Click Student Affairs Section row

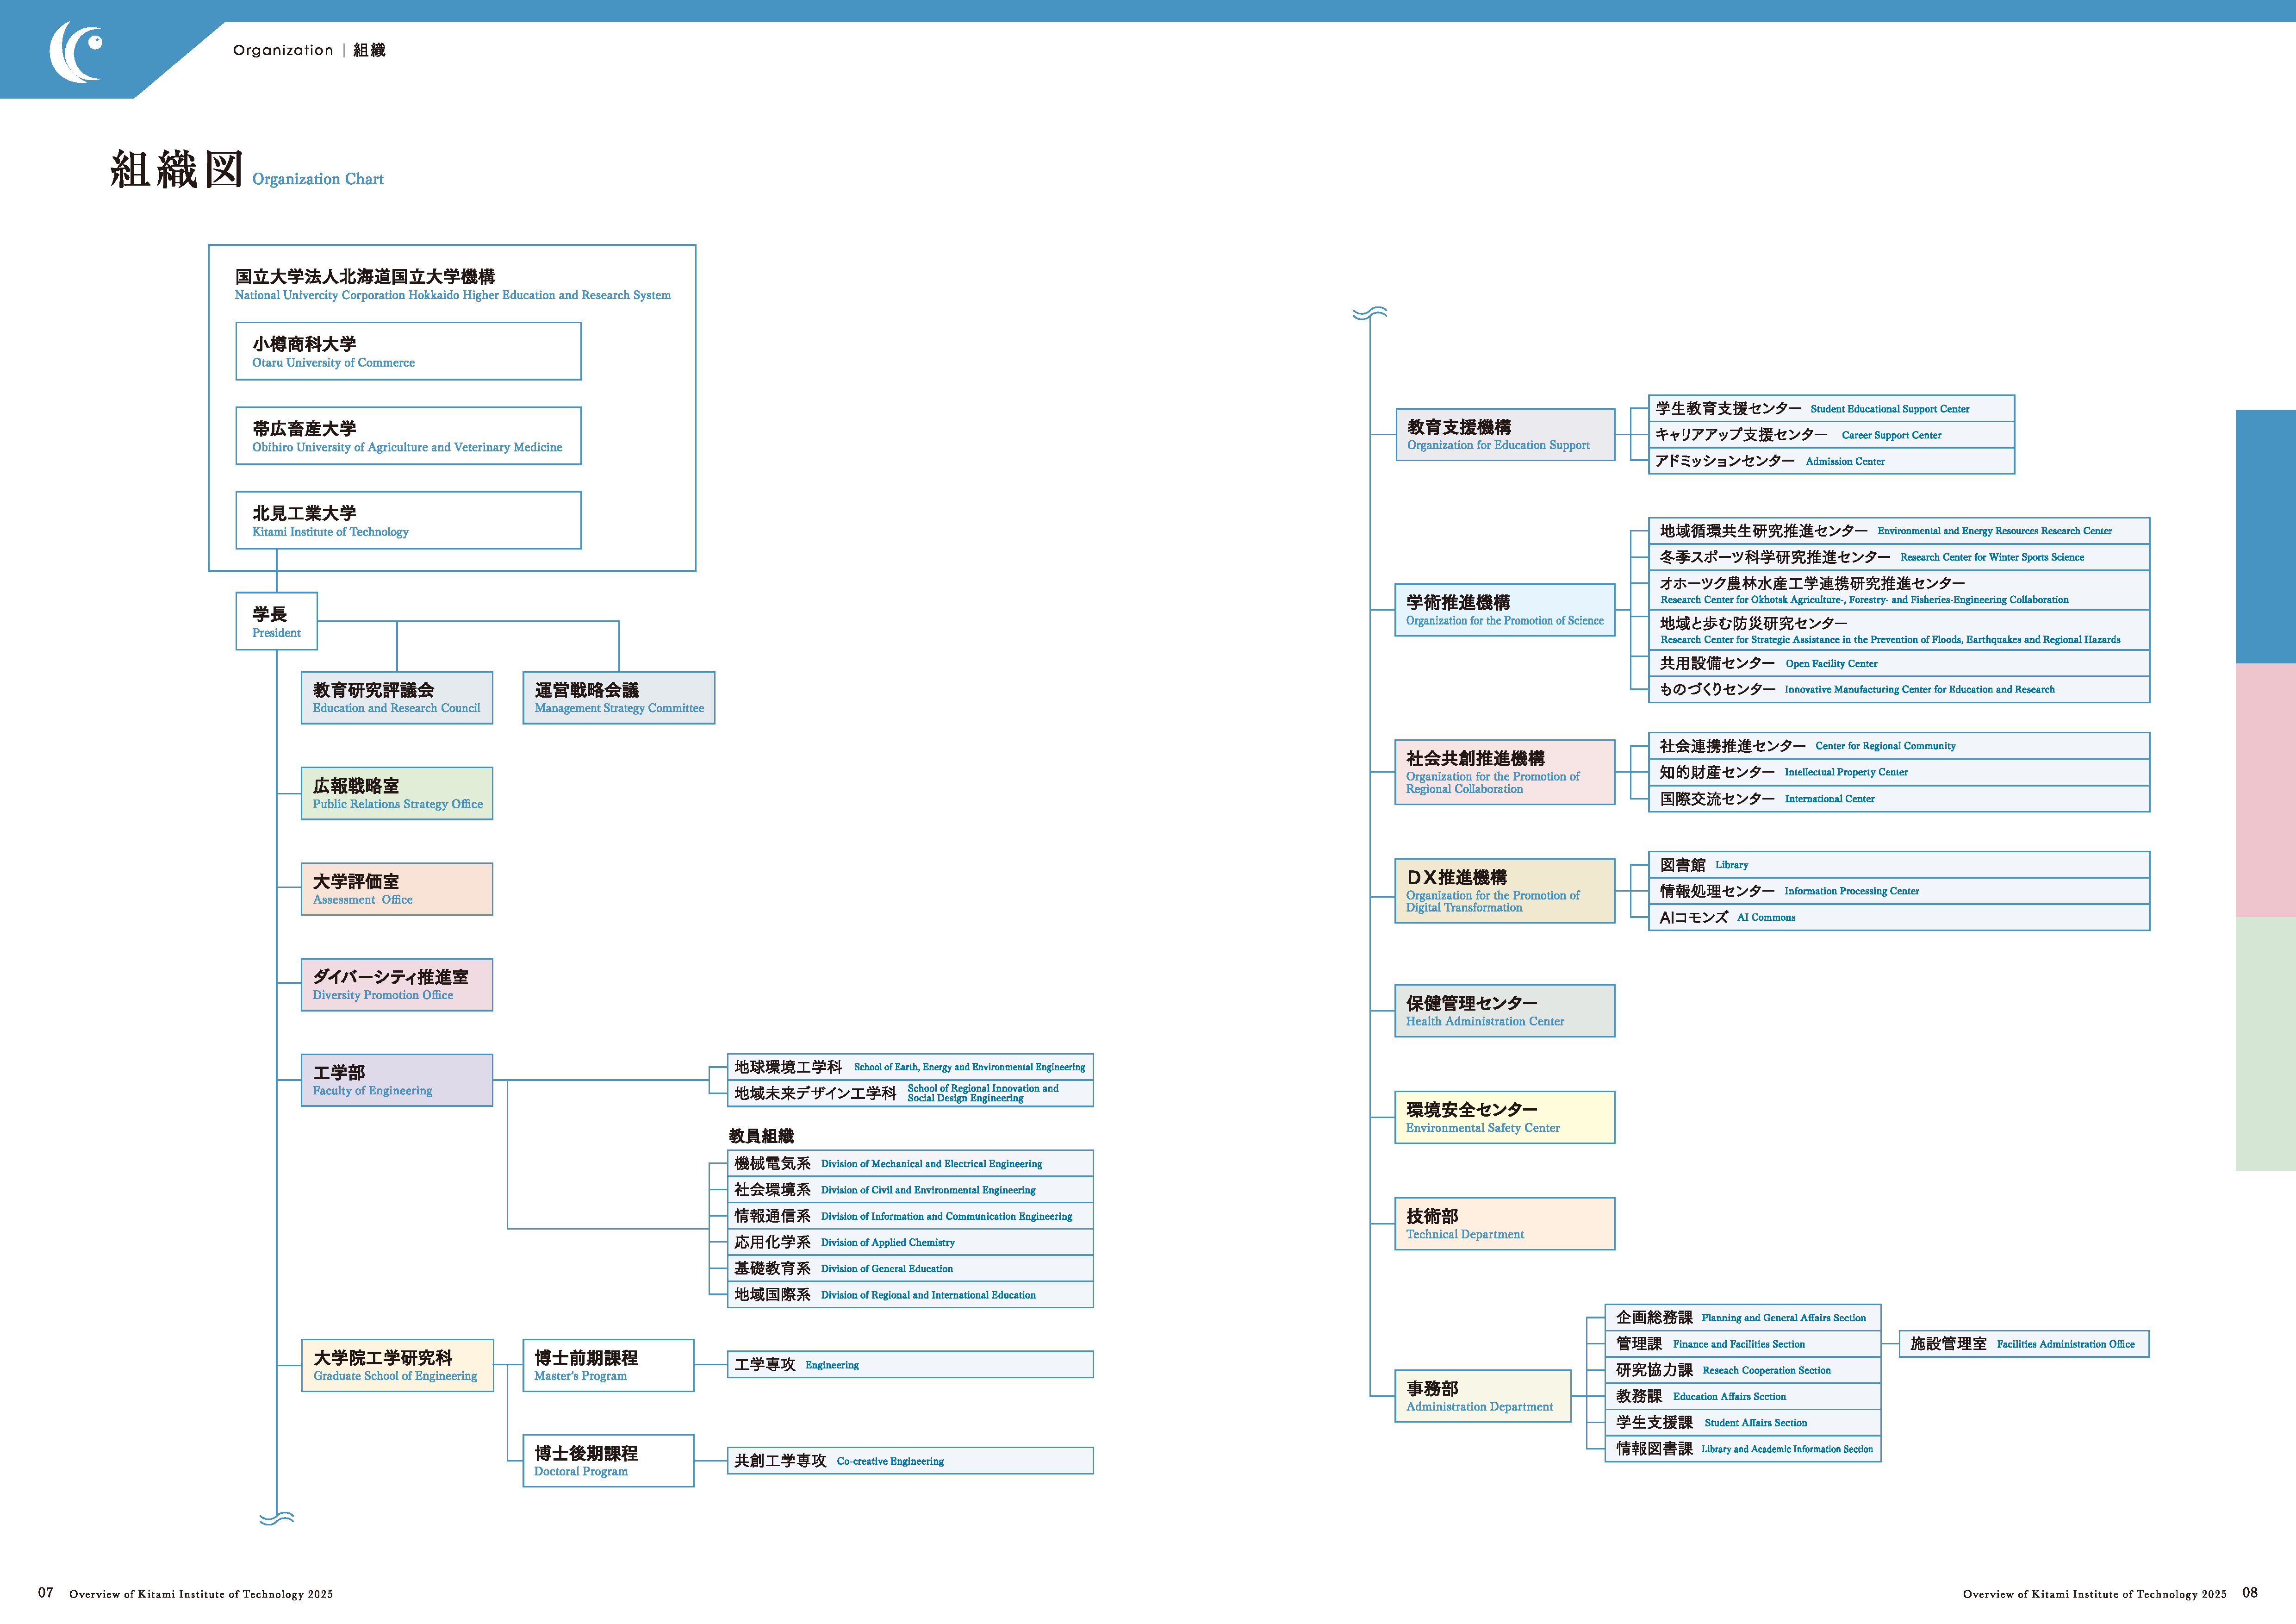[1743, 1423]
